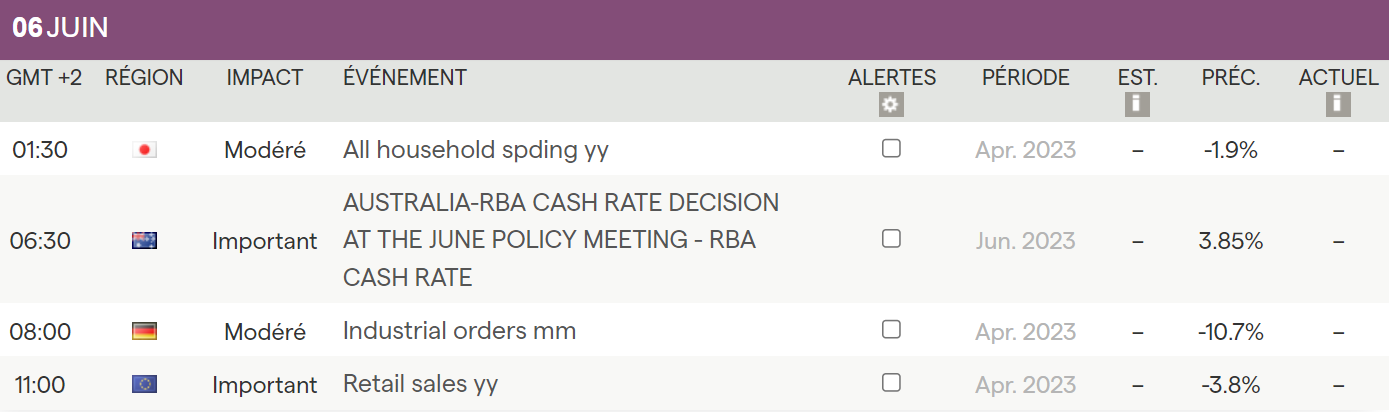Tick alert checkbox for RBA cash rate
The width and height of the screenshot is (1389, 412).
coord(891,239)
